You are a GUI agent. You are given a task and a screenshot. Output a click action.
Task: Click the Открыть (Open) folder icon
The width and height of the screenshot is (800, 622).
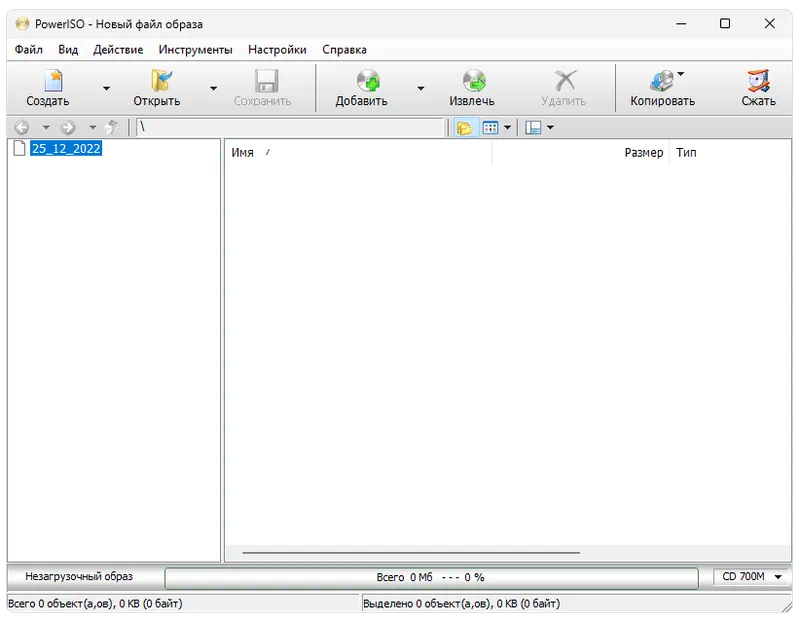tap(162, 81)
